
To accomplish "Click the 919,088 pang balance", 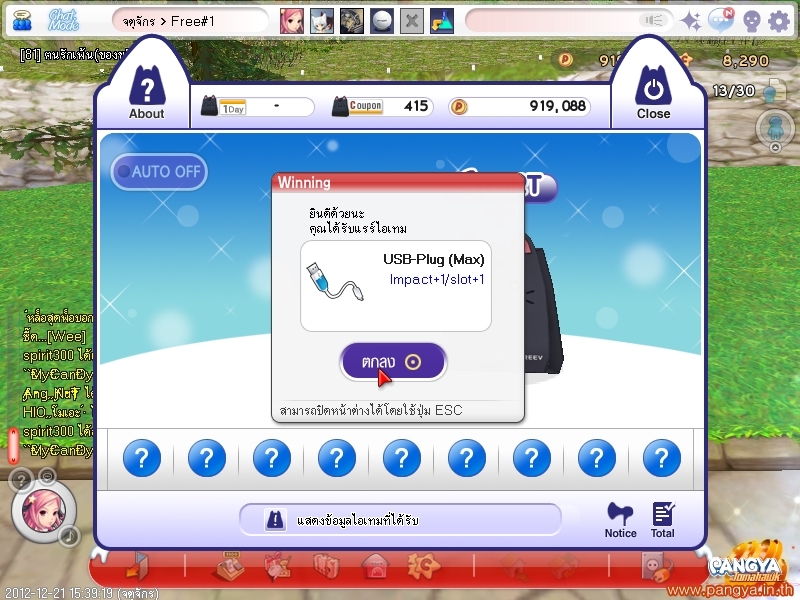I will [519, 107].
